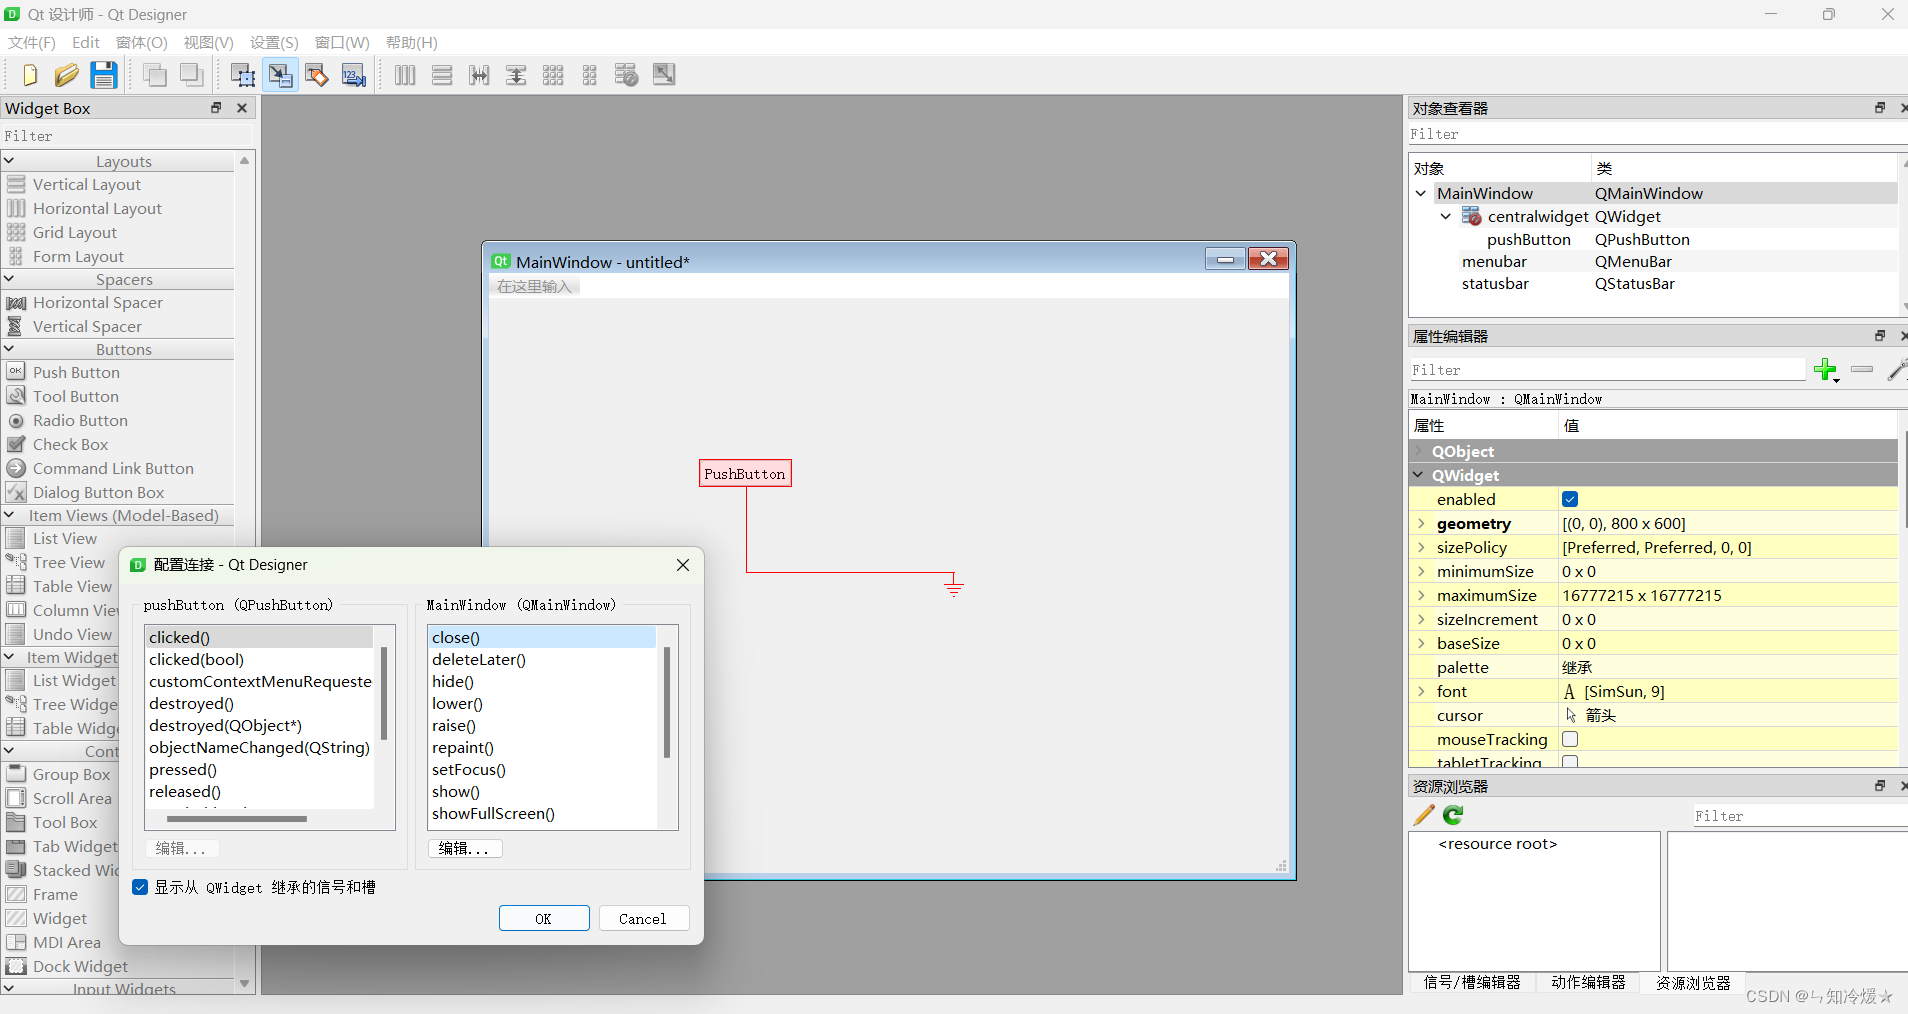
Task: Select the hide() slot in list
Action: coord(453,681)
